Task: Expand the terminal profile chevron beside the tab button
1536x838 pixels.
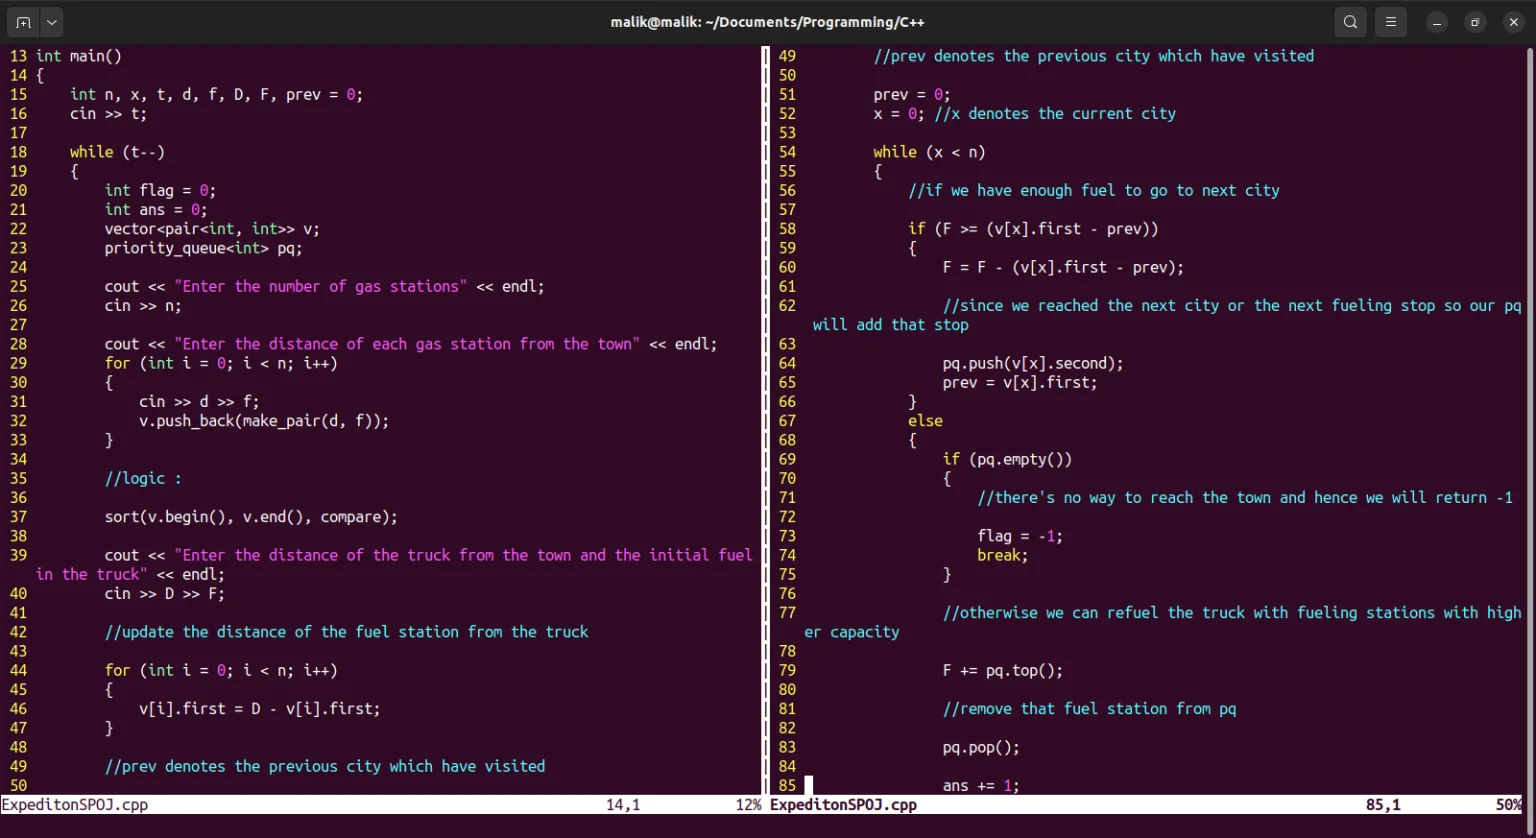Action: point(51,21)
